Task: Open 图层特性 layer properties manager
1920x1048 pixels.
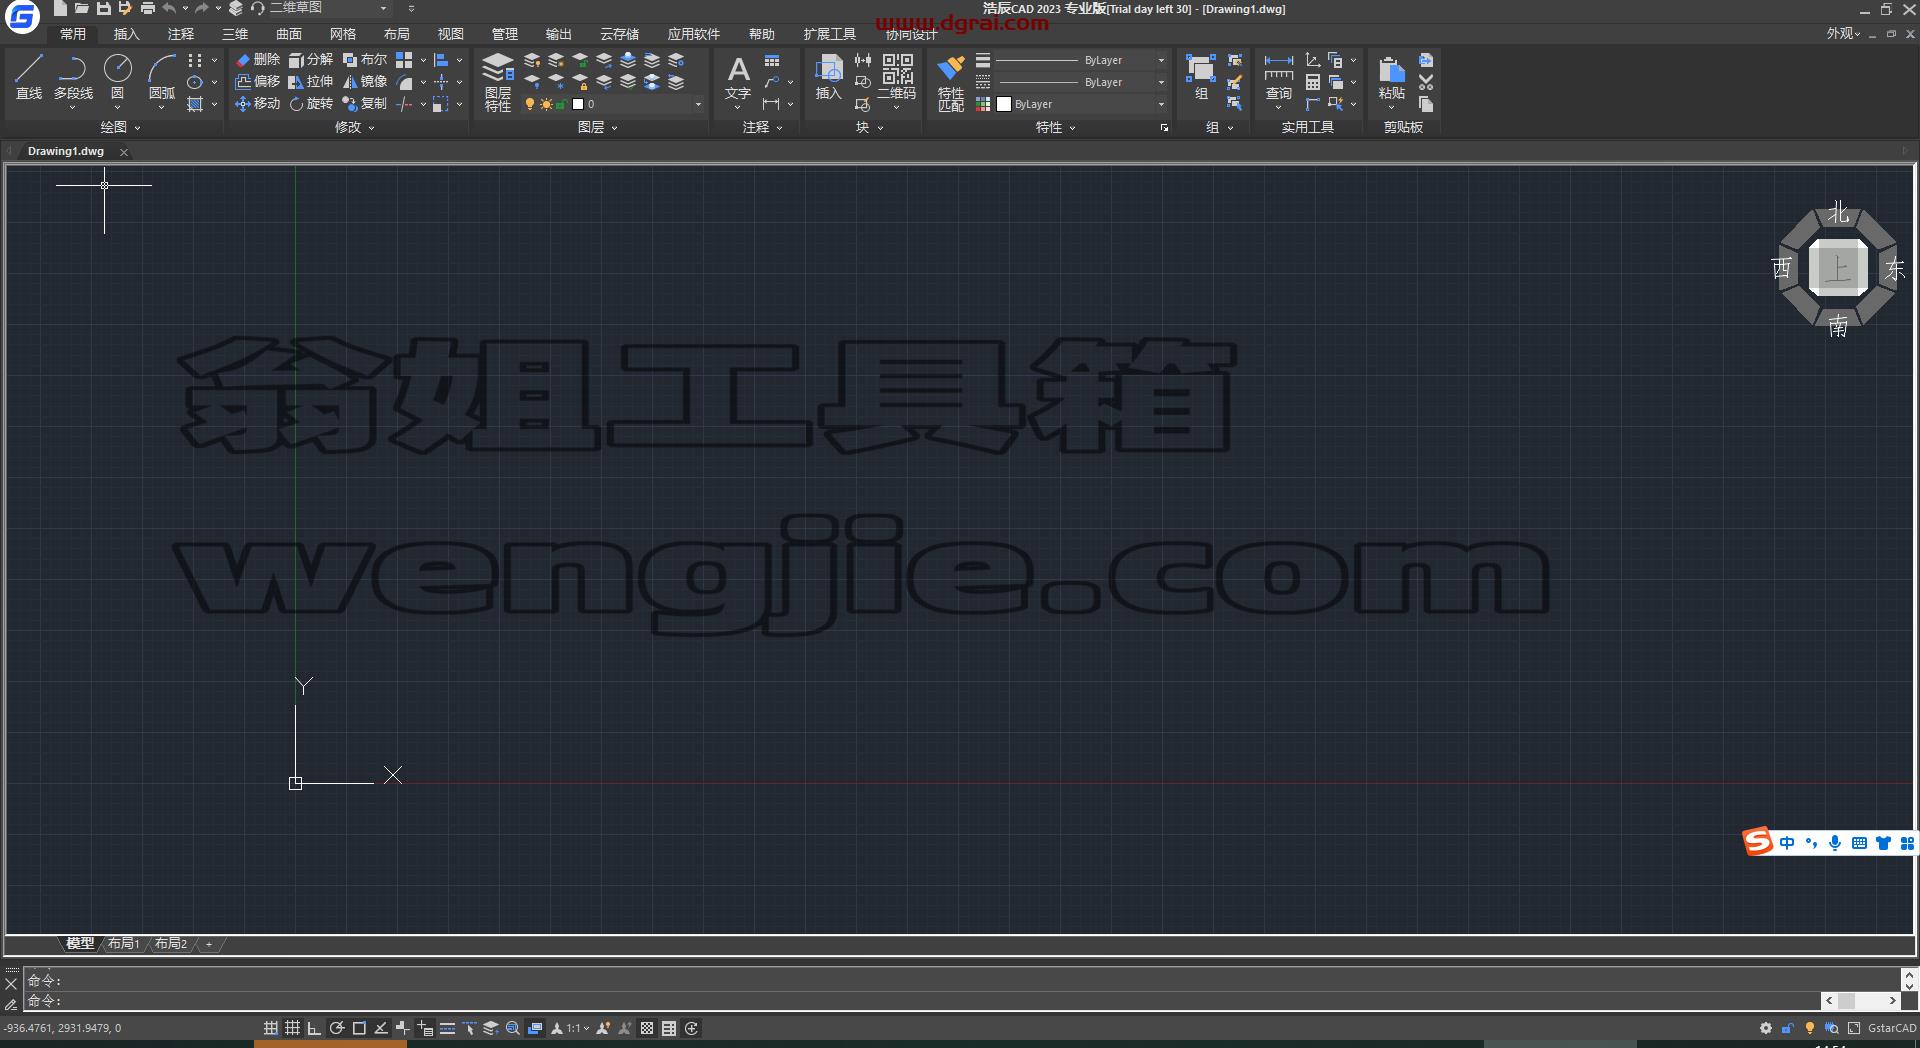Action: (498, 82)
